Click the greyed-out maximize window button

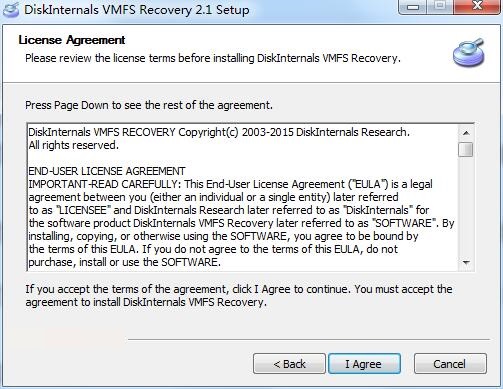coord(440,6)
